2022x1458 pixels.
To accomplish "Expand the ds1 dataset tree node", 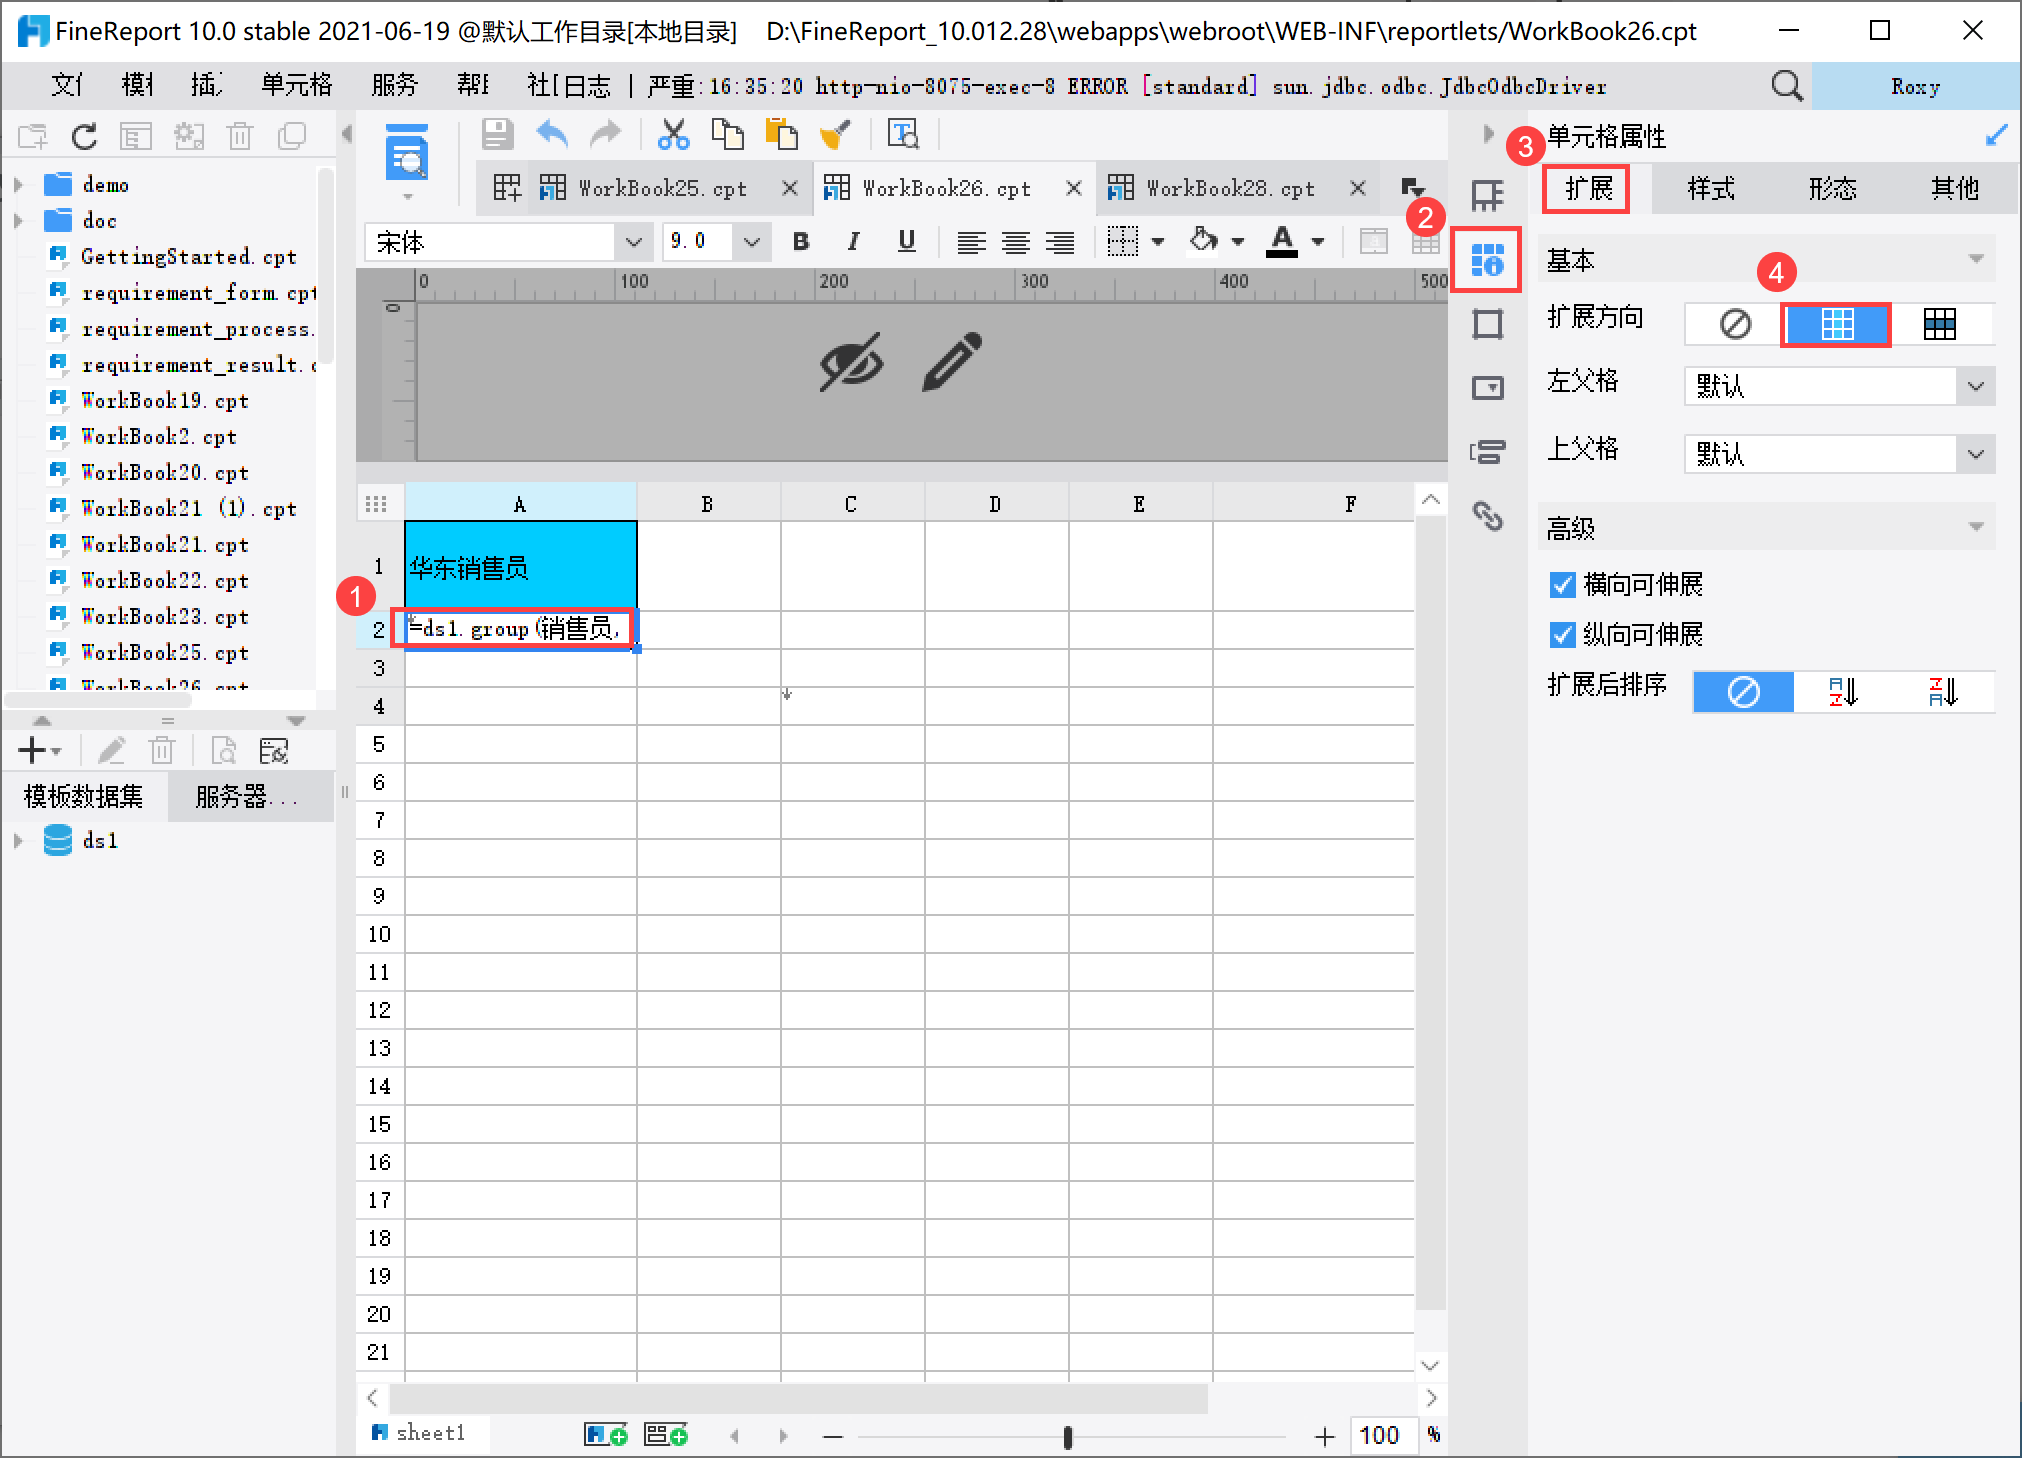I will (x=18, y=841).
